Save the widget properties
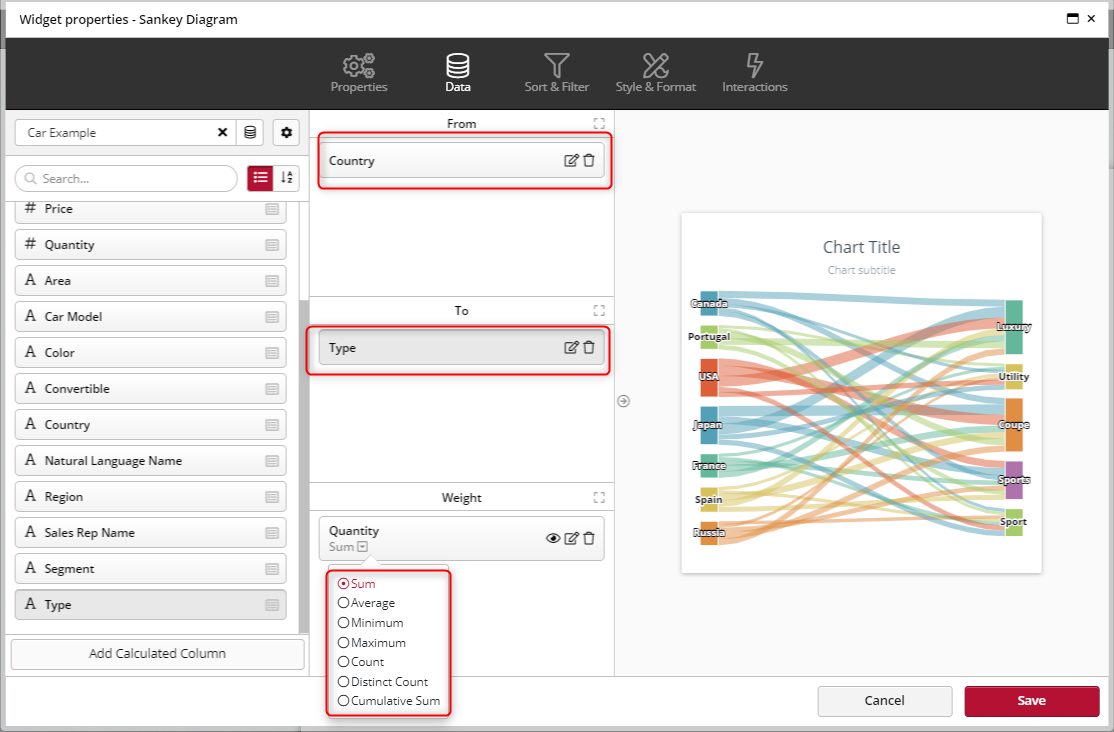 point(1031,701)
